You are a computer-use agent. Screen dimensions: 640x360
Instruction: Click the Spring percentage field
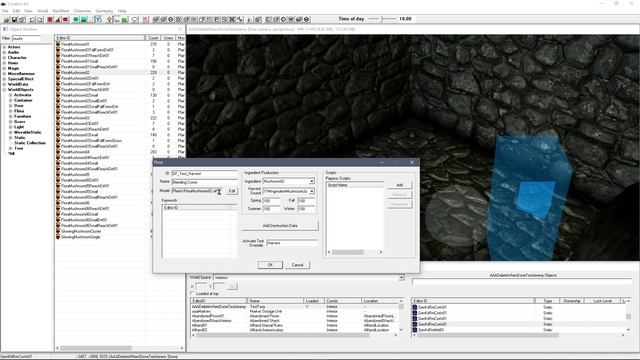pos(271,201)
